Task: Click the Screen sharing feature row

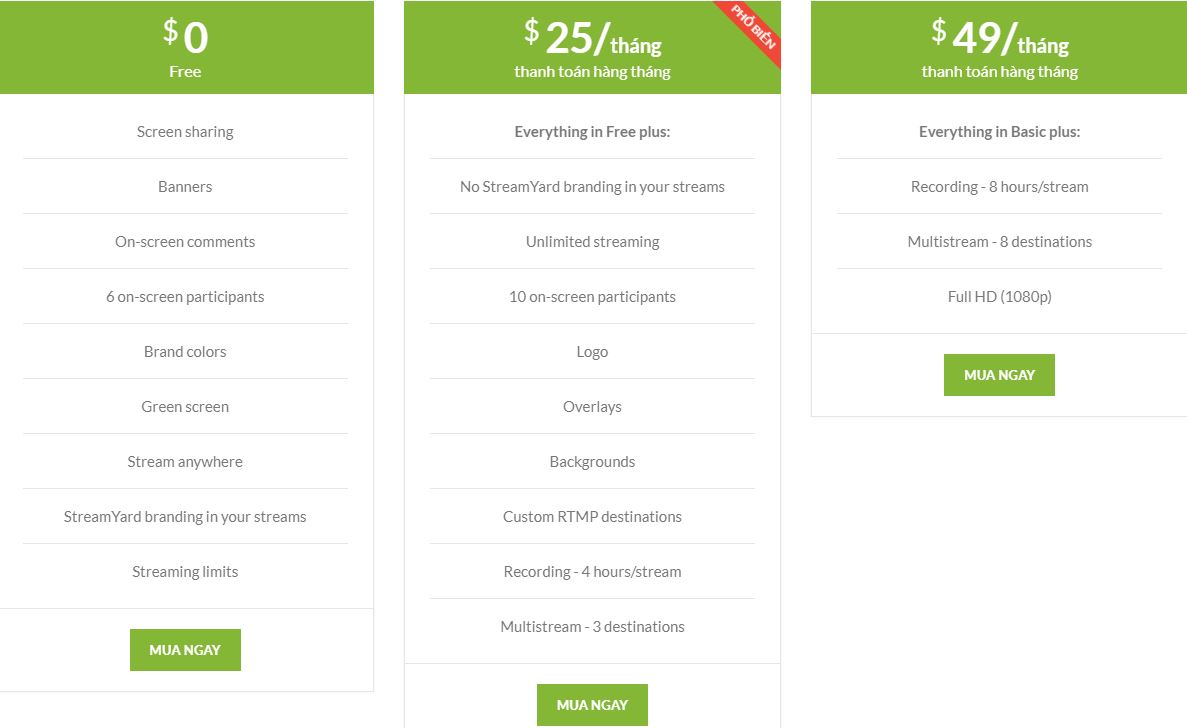Action: click(185, 132)
